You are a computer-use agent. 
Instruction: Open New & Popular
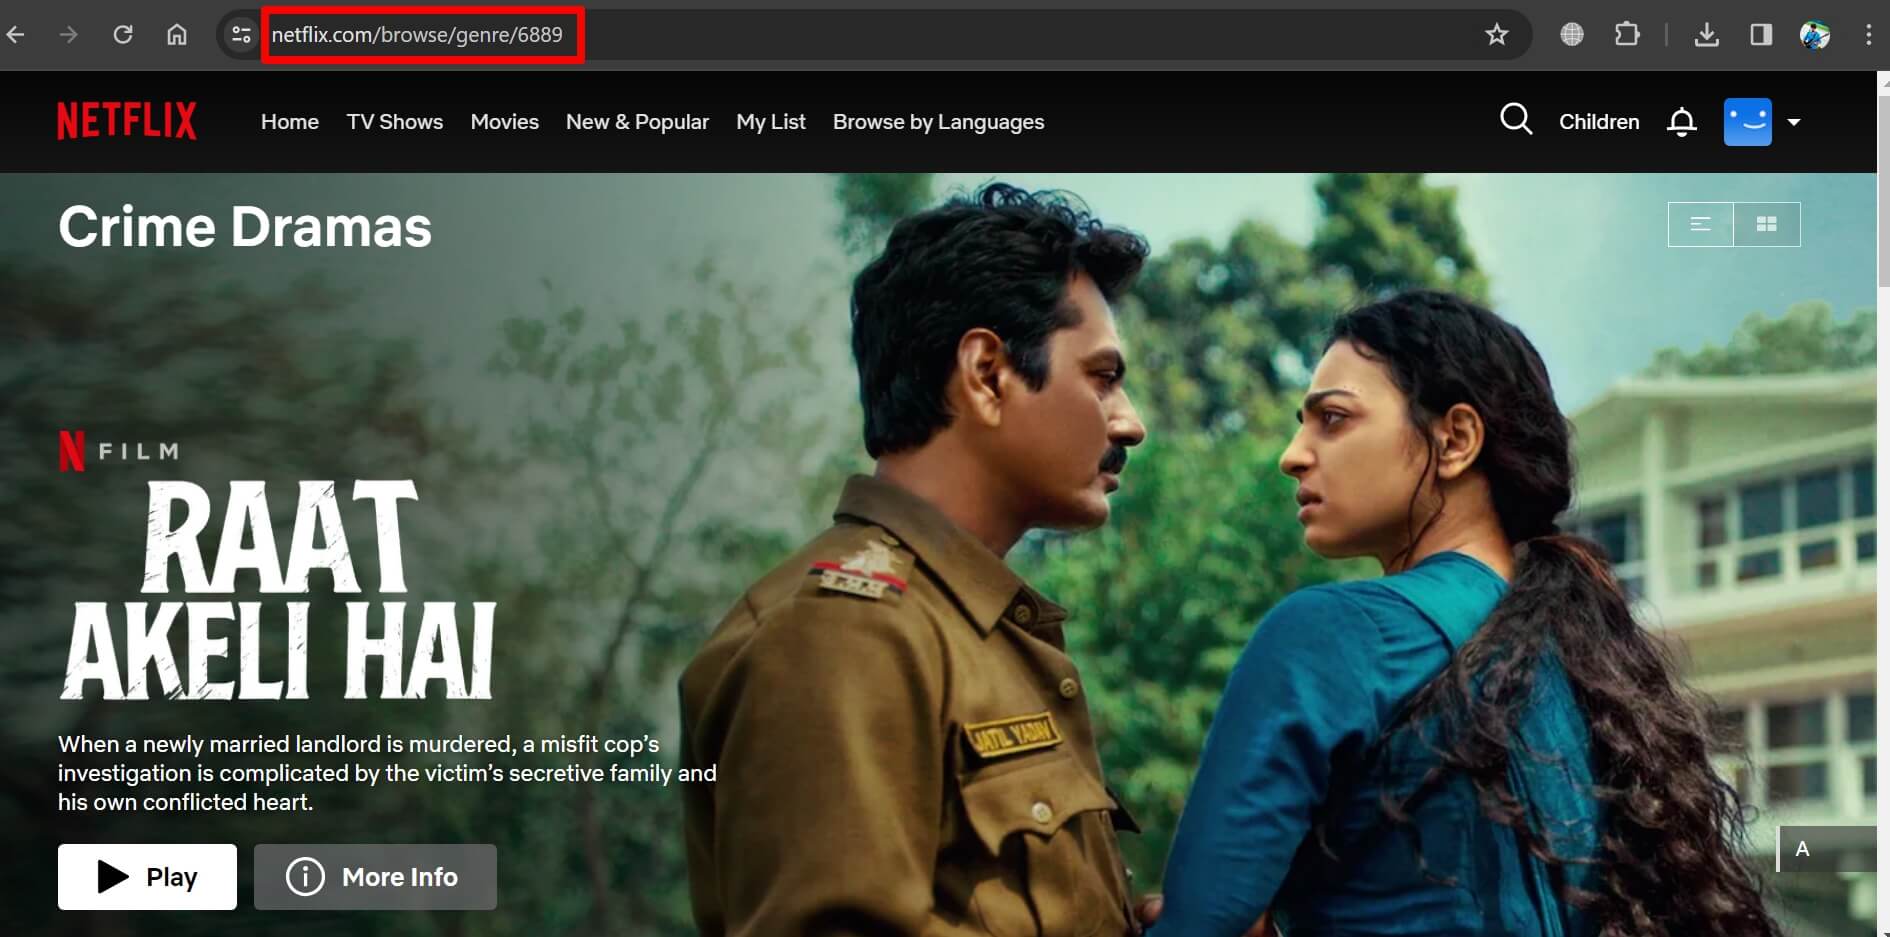[x=637, y=122]
